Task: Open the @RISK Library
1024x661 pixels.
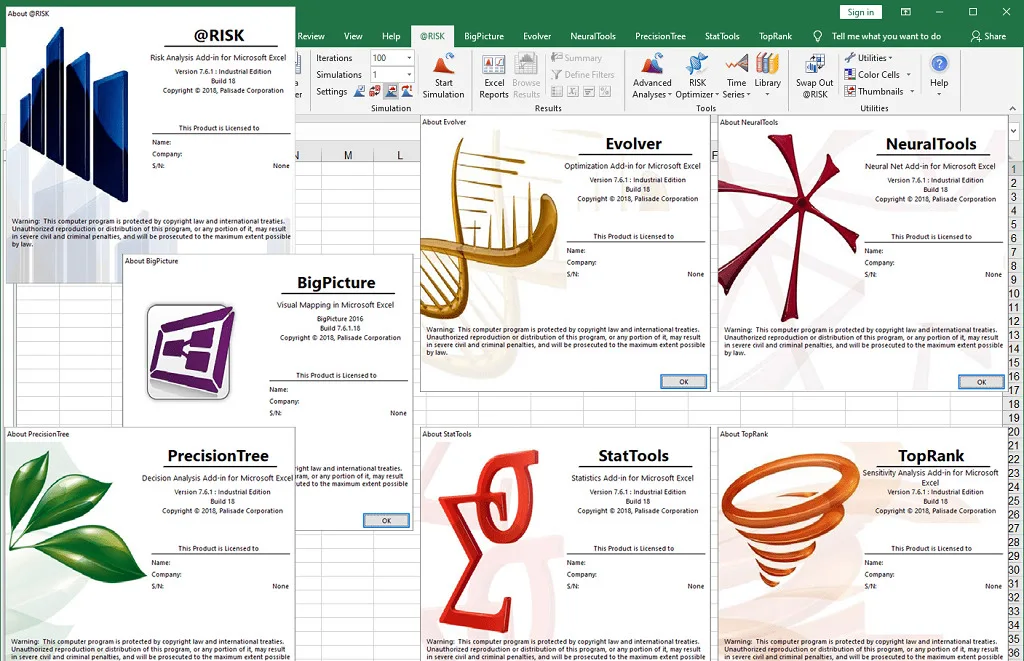Action: 767,76
